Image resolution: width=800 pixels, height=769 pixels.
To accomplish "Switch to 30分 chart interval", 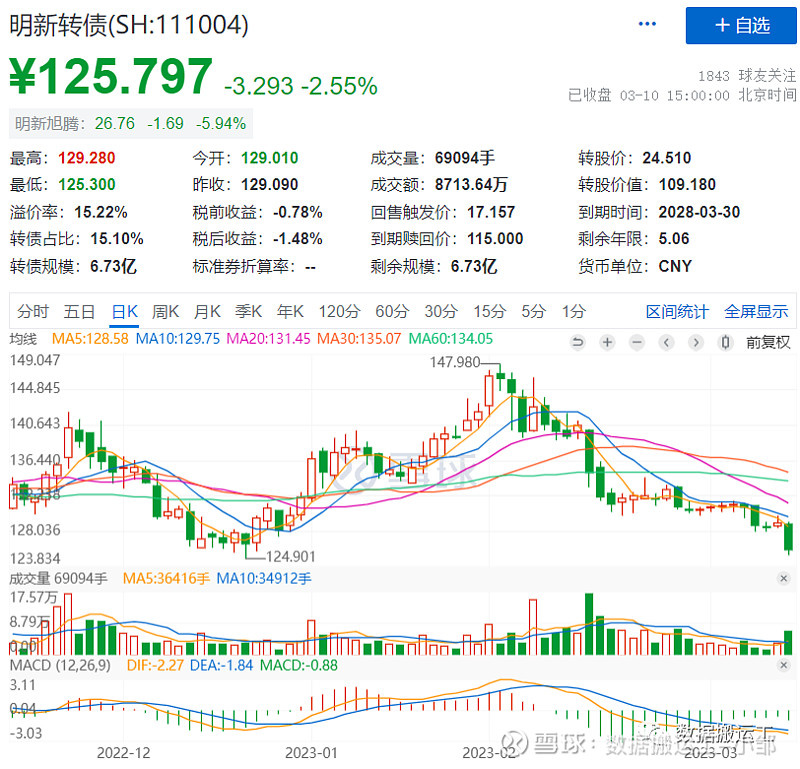I will click(x=441, y=311).
